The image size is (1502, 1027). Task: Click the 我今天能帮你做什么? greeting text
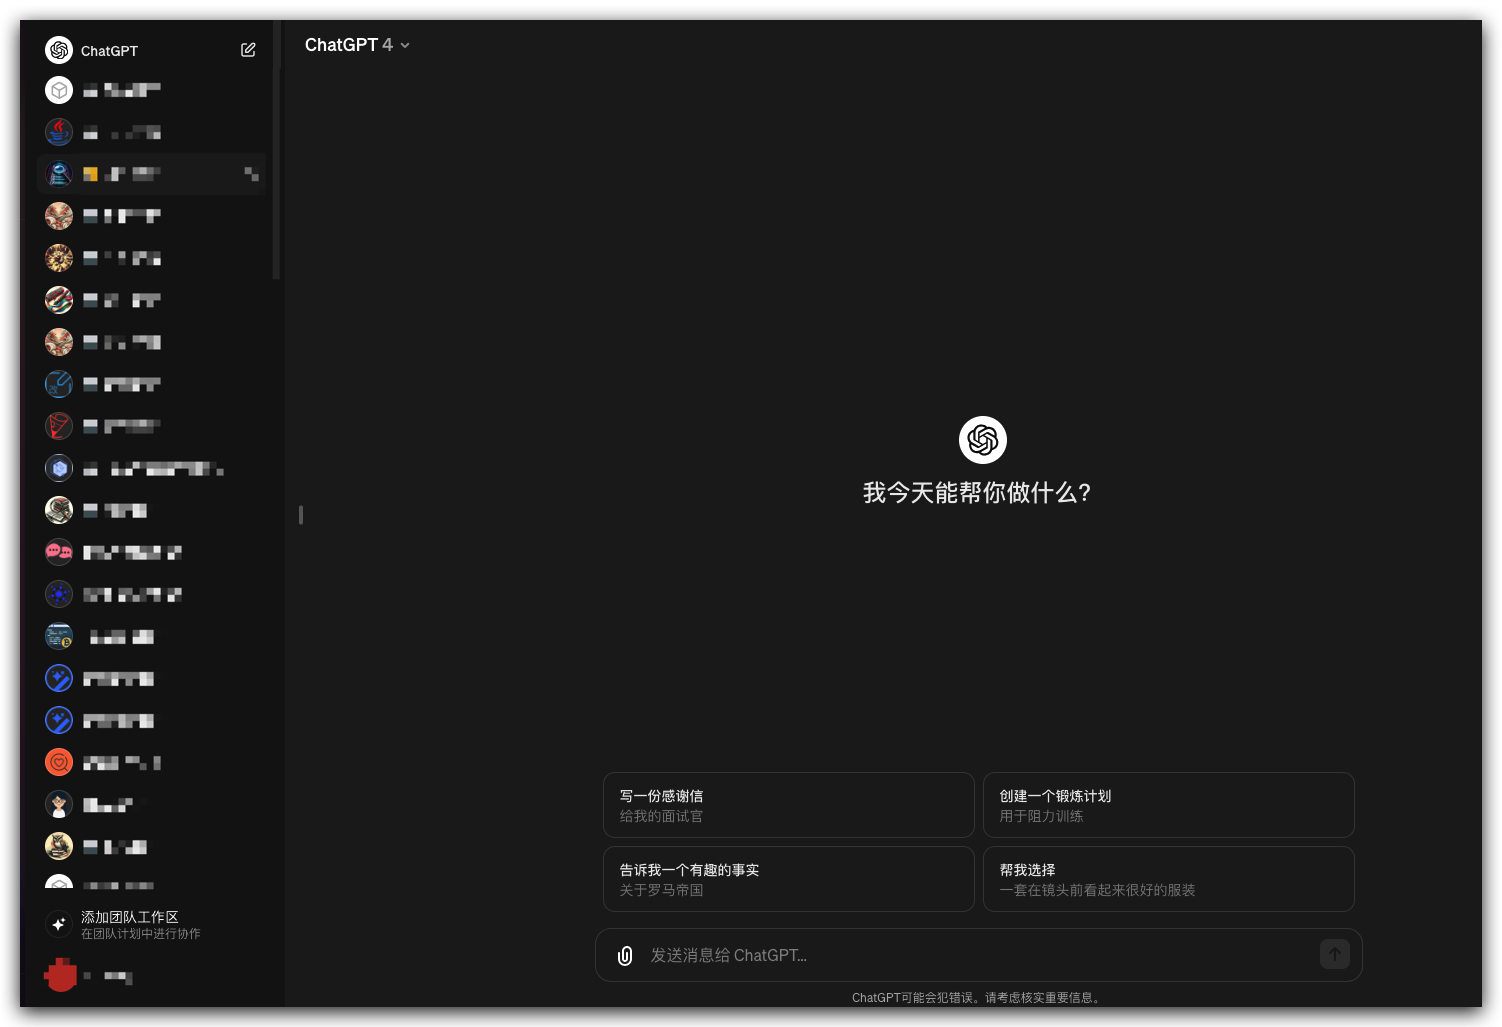(x=977, y=492)
